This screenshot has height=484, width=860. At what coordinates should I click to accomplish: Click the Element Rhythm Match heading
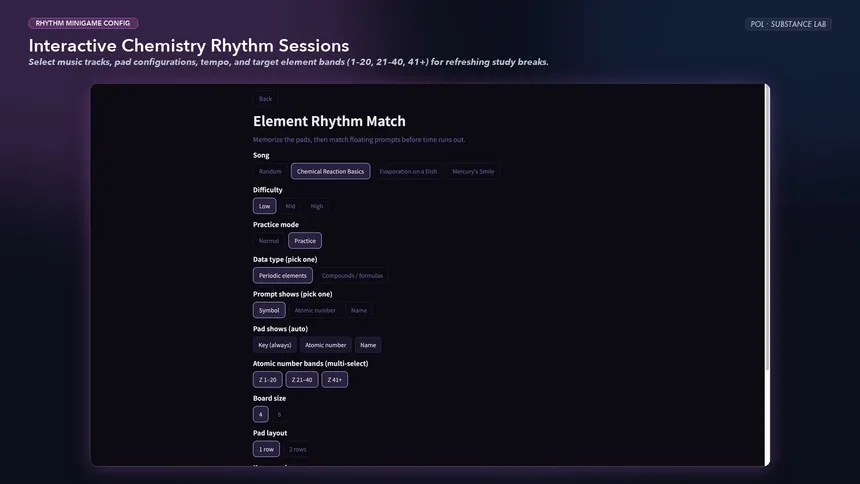(x=329, y=121)
